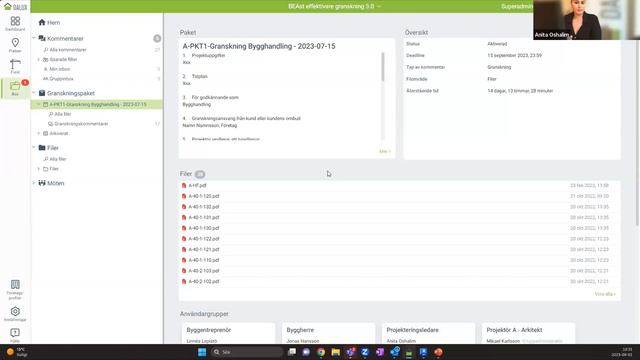The image size is (640, 360).
Task: Expand the Filer subfolder node
Action: pyautogui.click(x=39, y=169)
